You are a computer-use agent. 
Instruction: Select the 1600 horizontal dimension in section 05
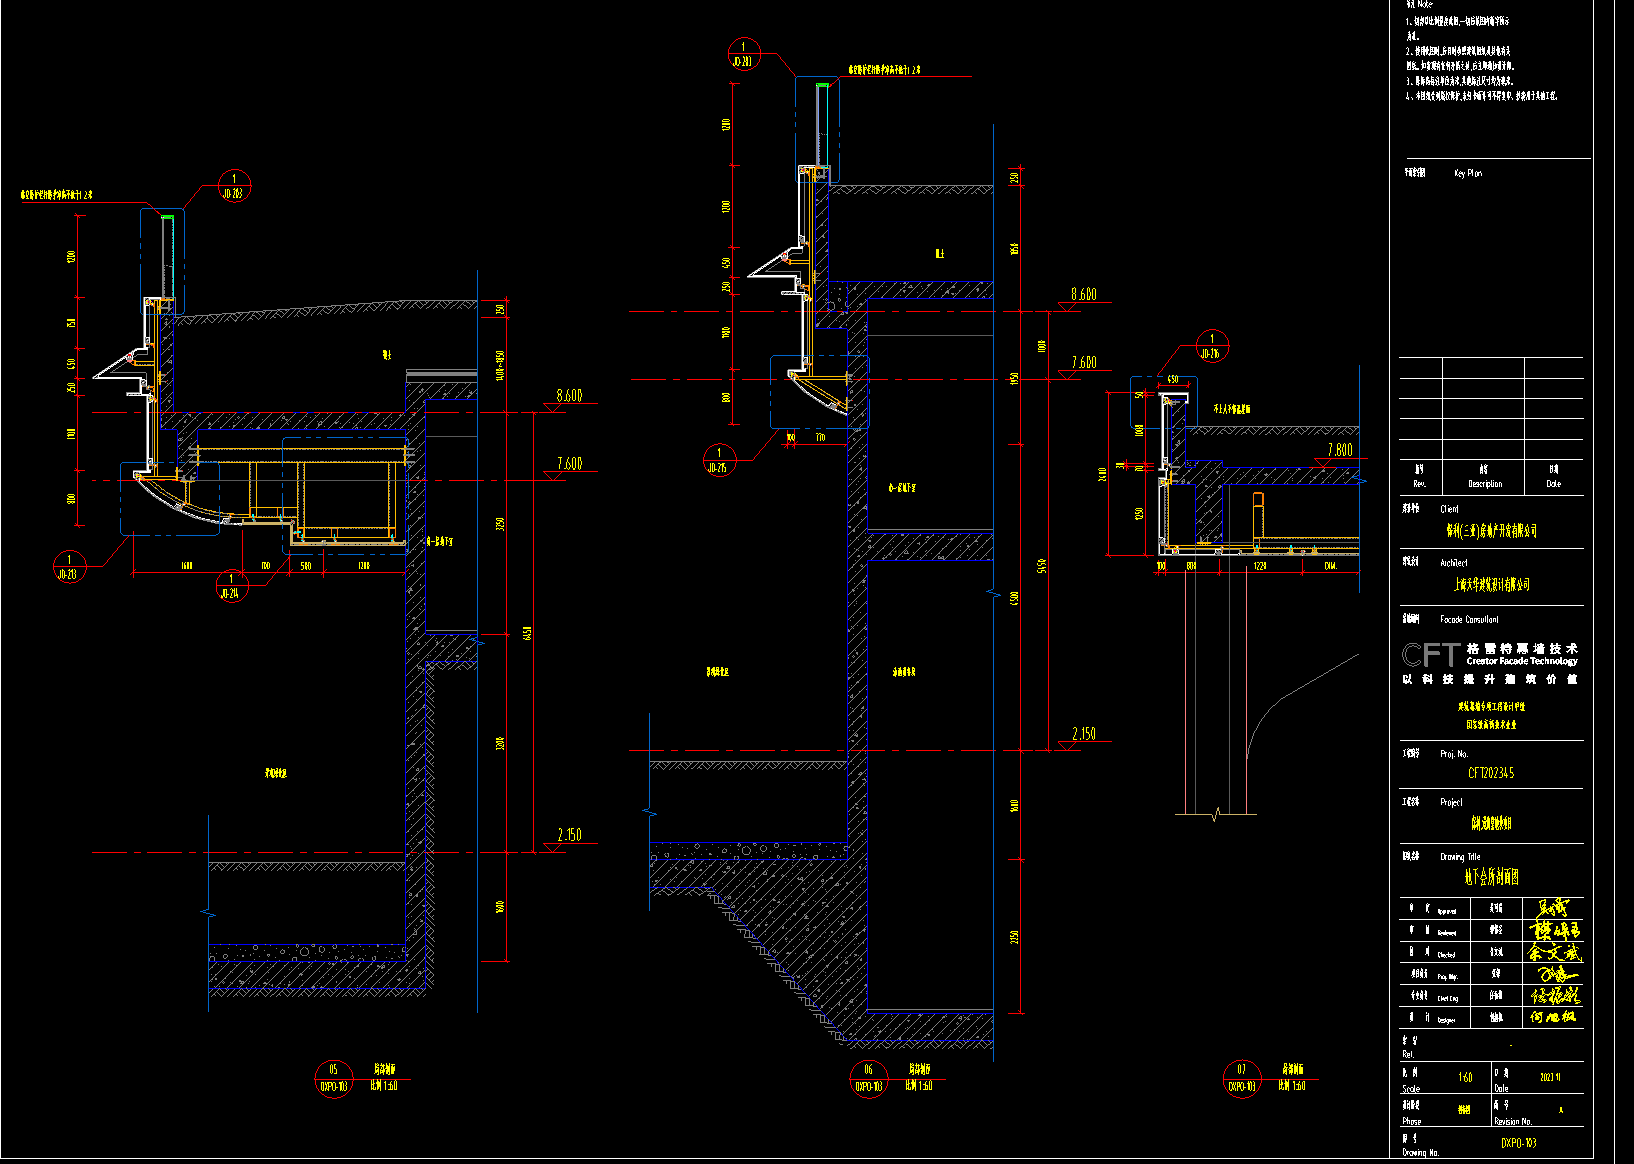186,566
